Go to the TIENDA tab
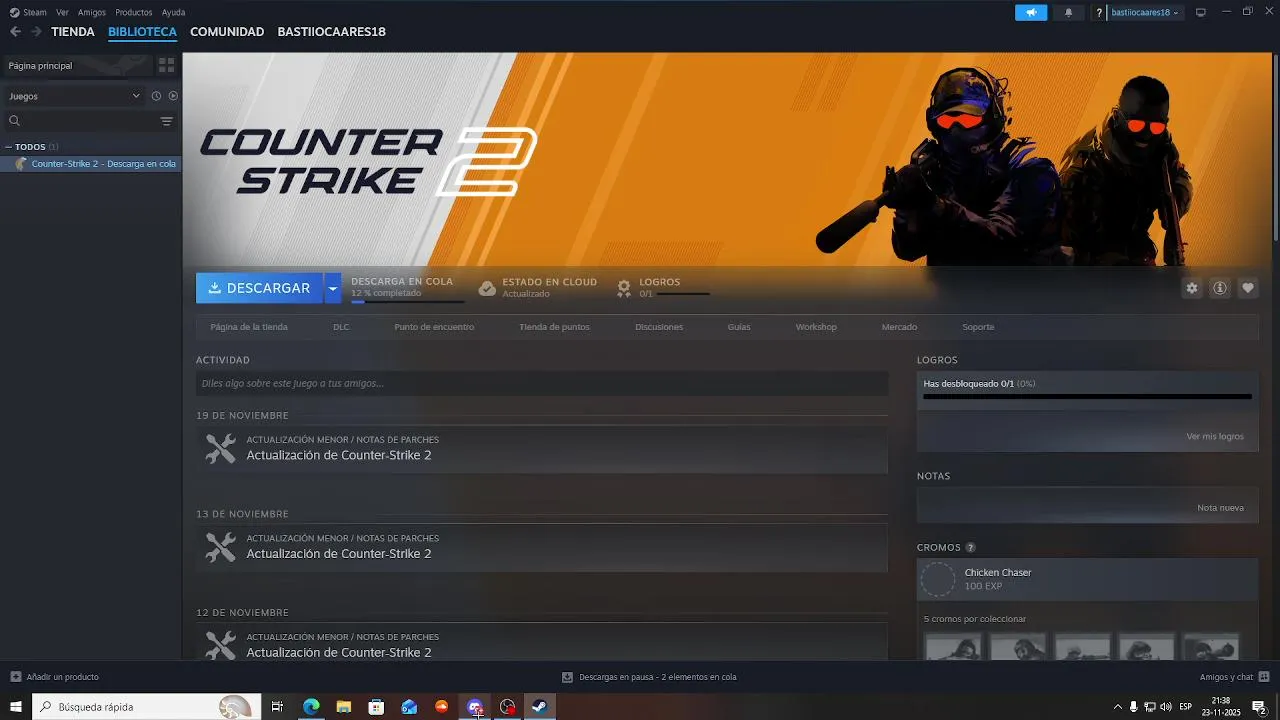The width and height of the screenshot is (1280, 720). 73,32
